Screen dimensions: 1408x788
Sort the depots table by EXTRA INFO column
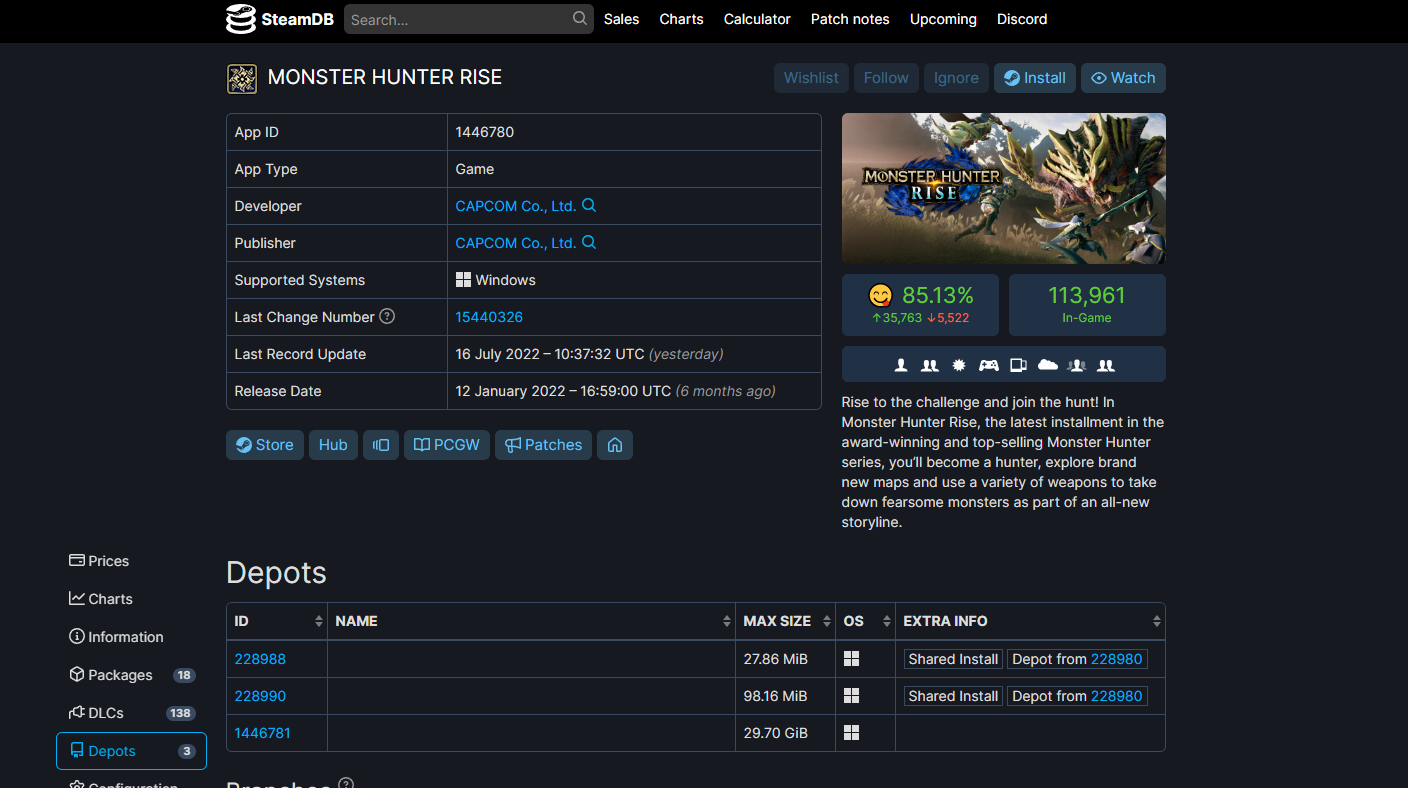tap(1030, 621)
